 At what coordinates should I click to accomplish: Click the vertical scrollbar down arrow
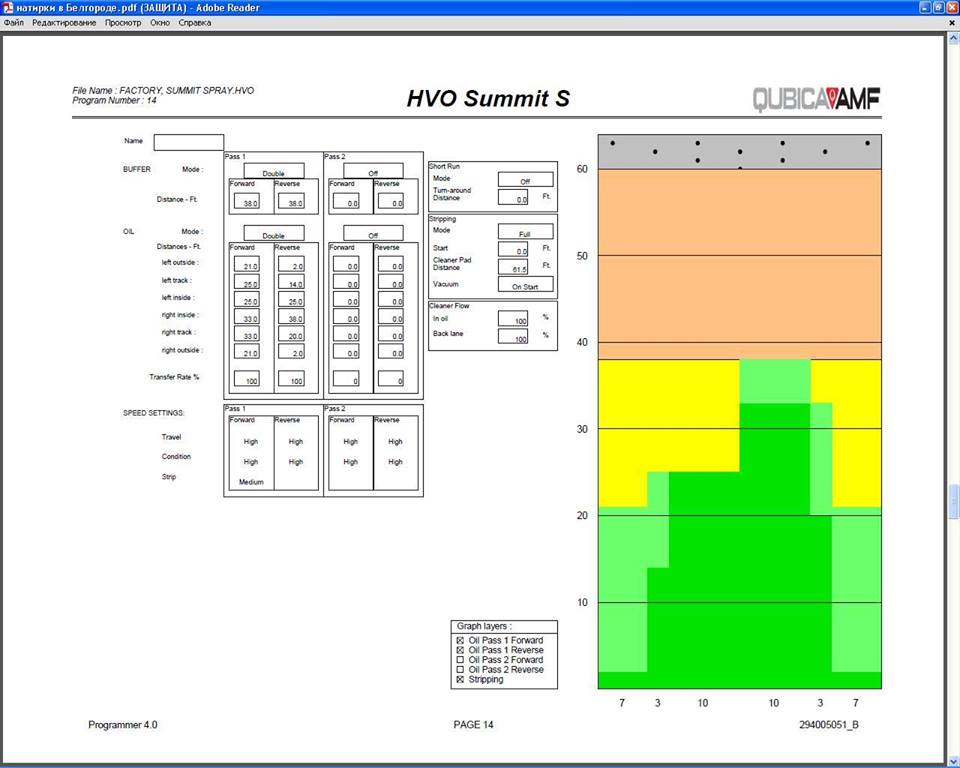tap(953, 761)
